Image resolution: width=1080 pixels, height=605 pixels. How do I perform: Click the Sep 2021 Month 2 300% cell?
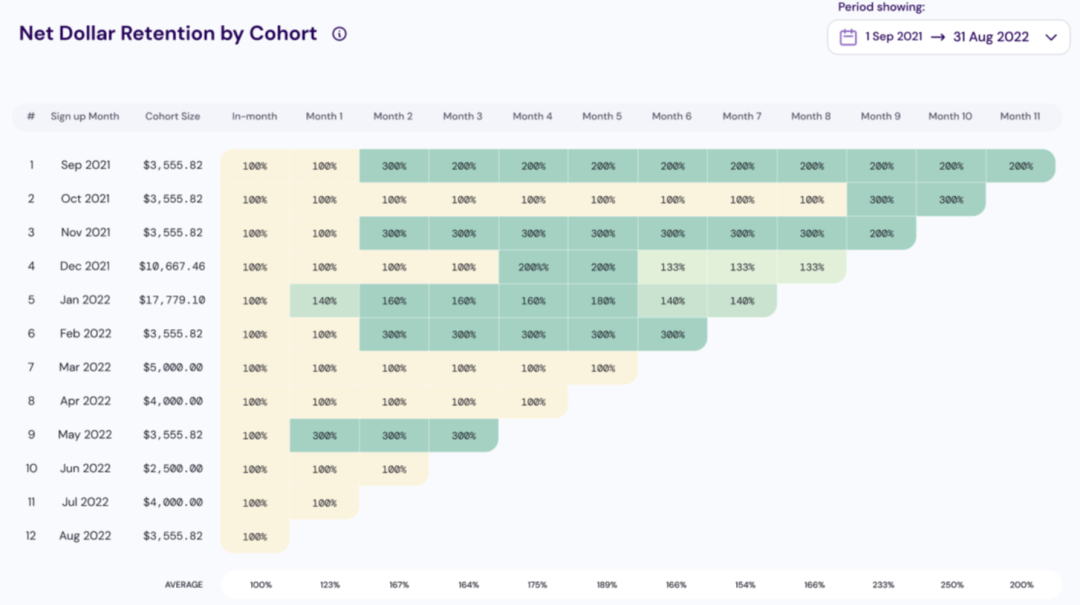coord(394,166)
